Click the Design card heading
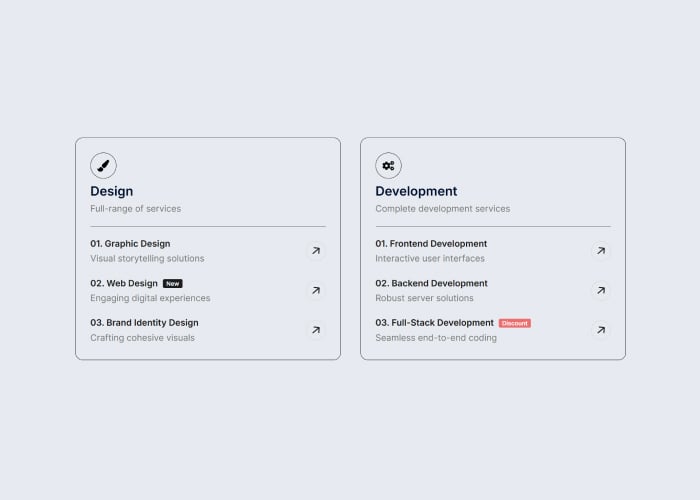The width and height of the screenshot is (700, 500). point(112,192)
